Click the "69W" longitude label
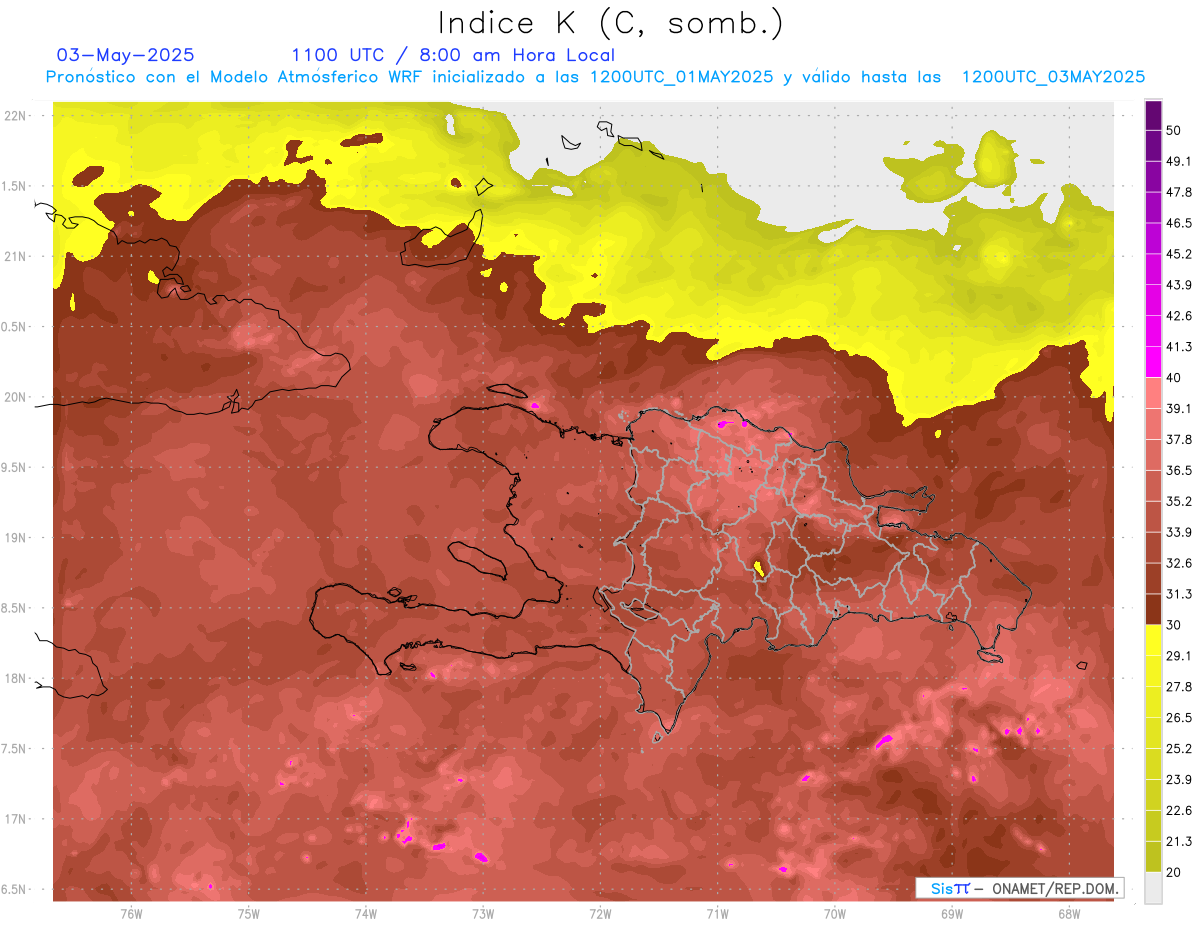The height and width of the screenshot is (927, 1200). [952, 914]
